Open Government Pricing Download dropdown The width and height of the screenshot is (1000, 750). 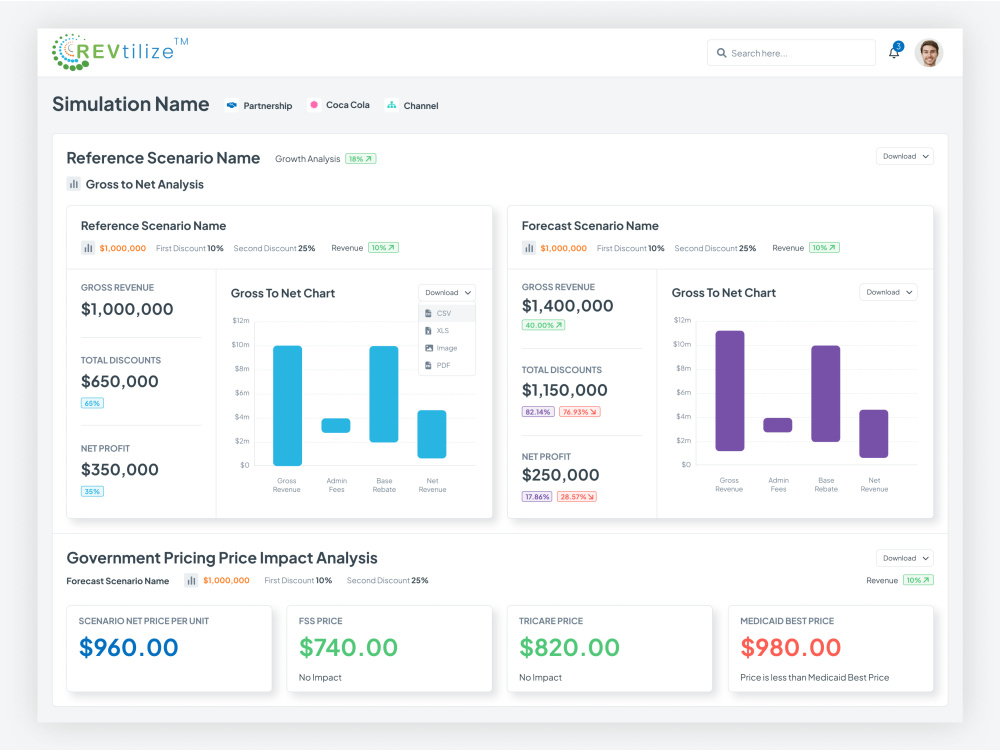pyautogui.click(x=904, y=558)
